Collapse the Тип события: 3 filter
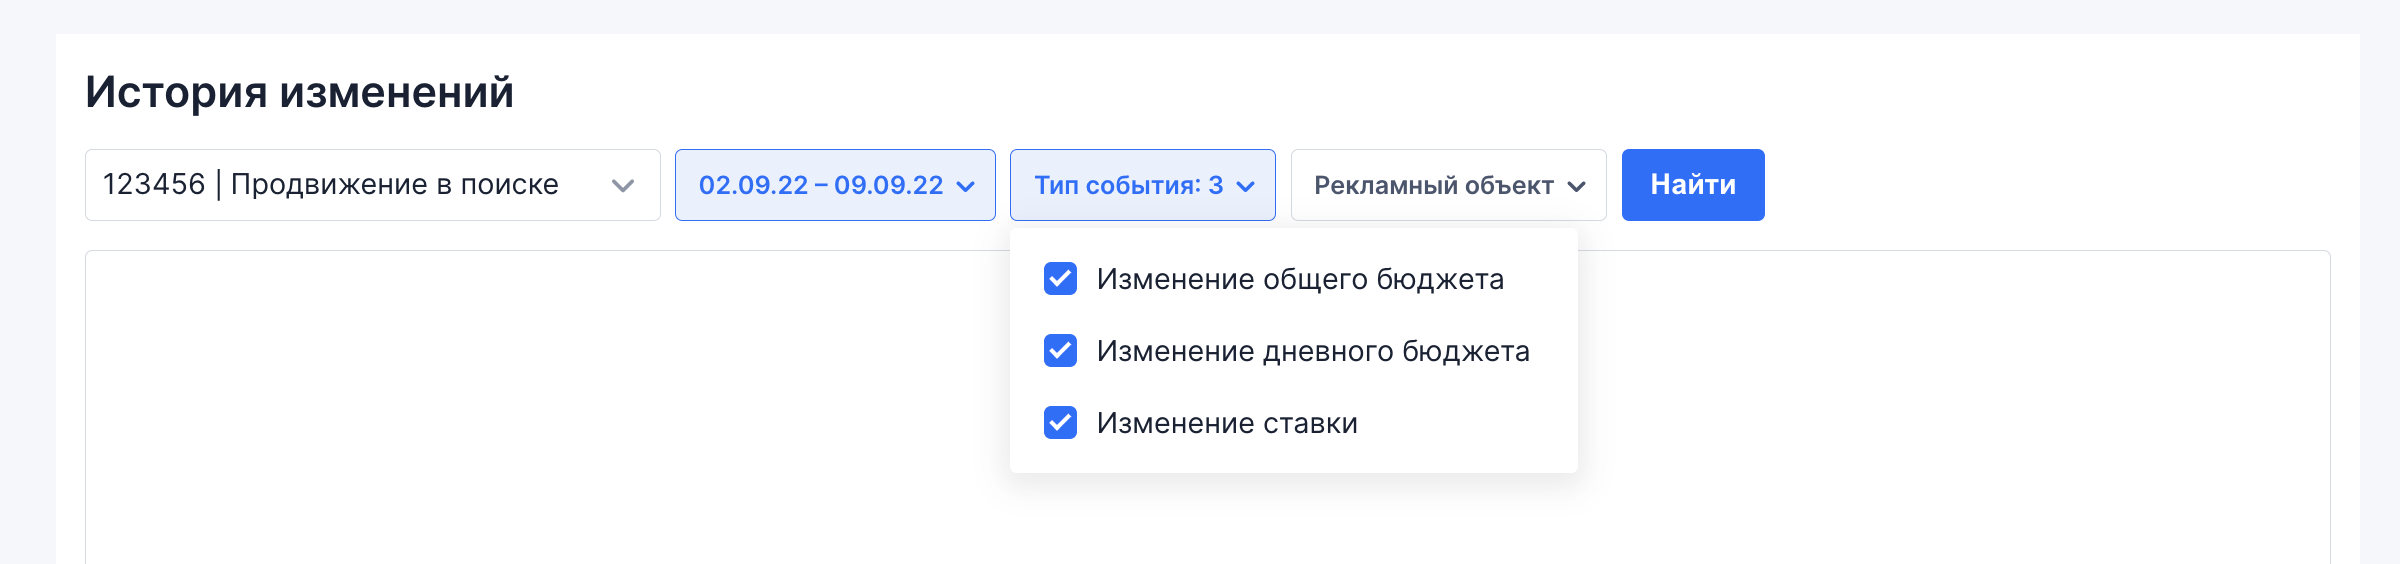The image size is (2400, 564). (1143, 185)
